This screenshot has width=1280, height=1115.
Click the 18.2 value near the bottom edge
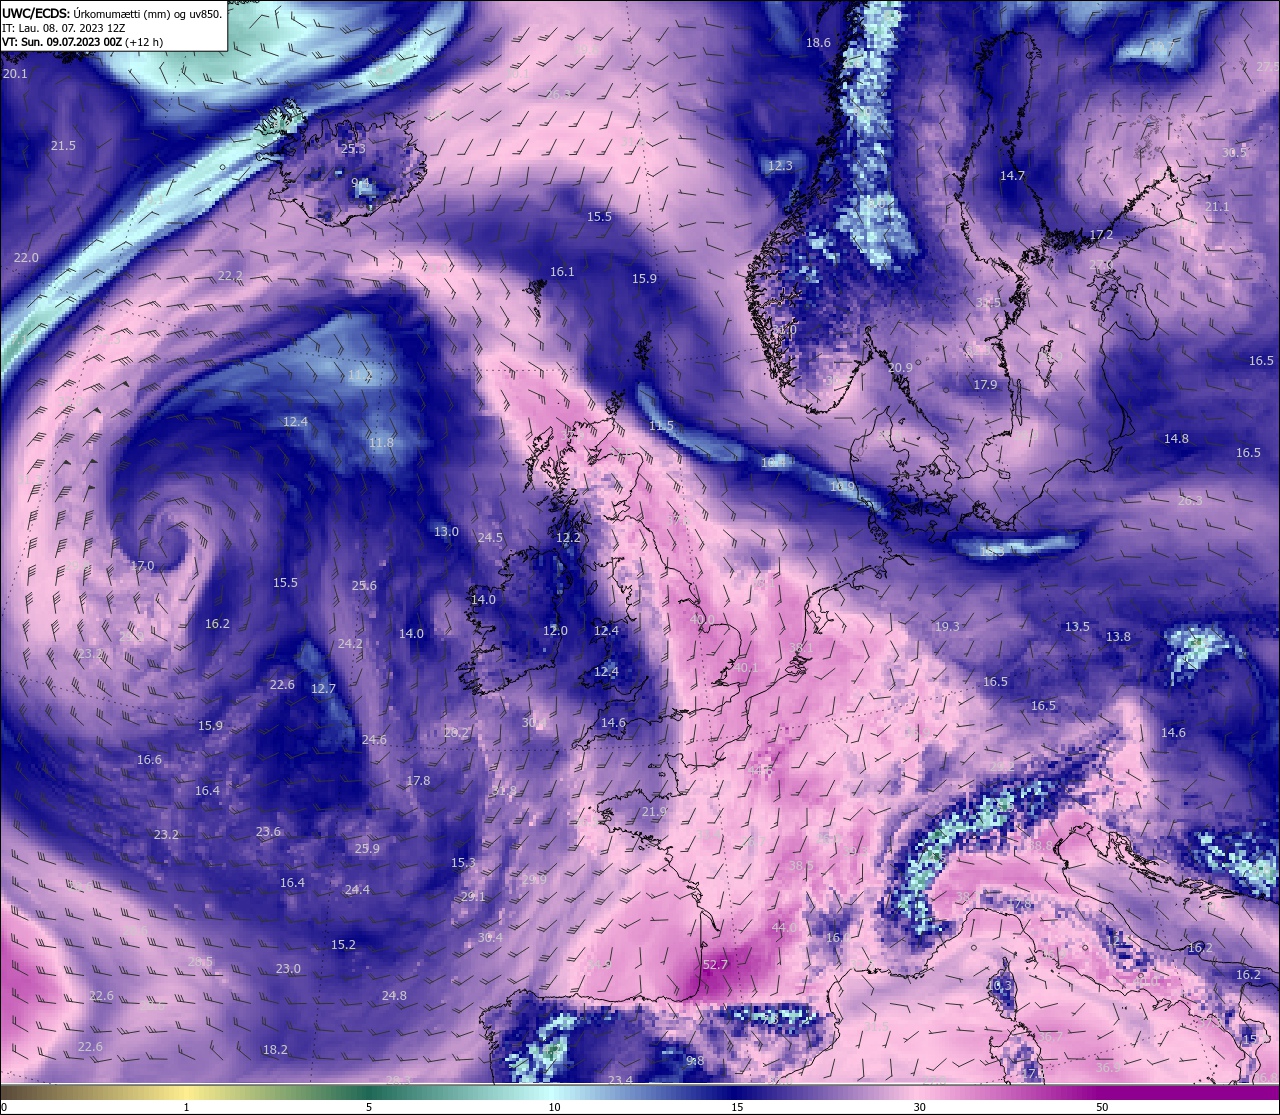point(275,1050)
